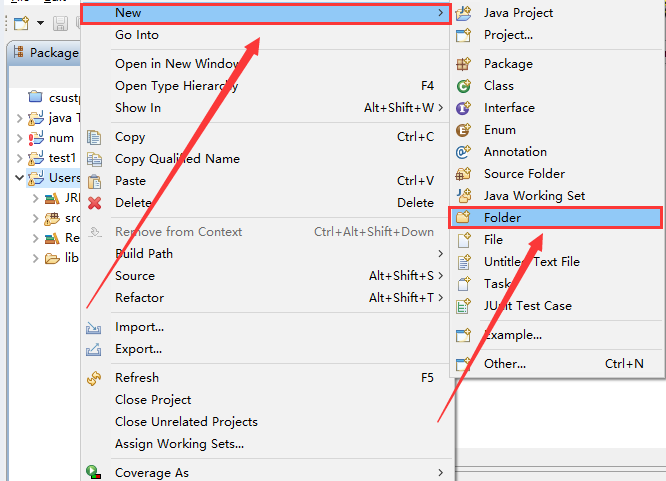The image size is (666, 481).
Task: Click the Example... icon
Action: coord(463,335)
